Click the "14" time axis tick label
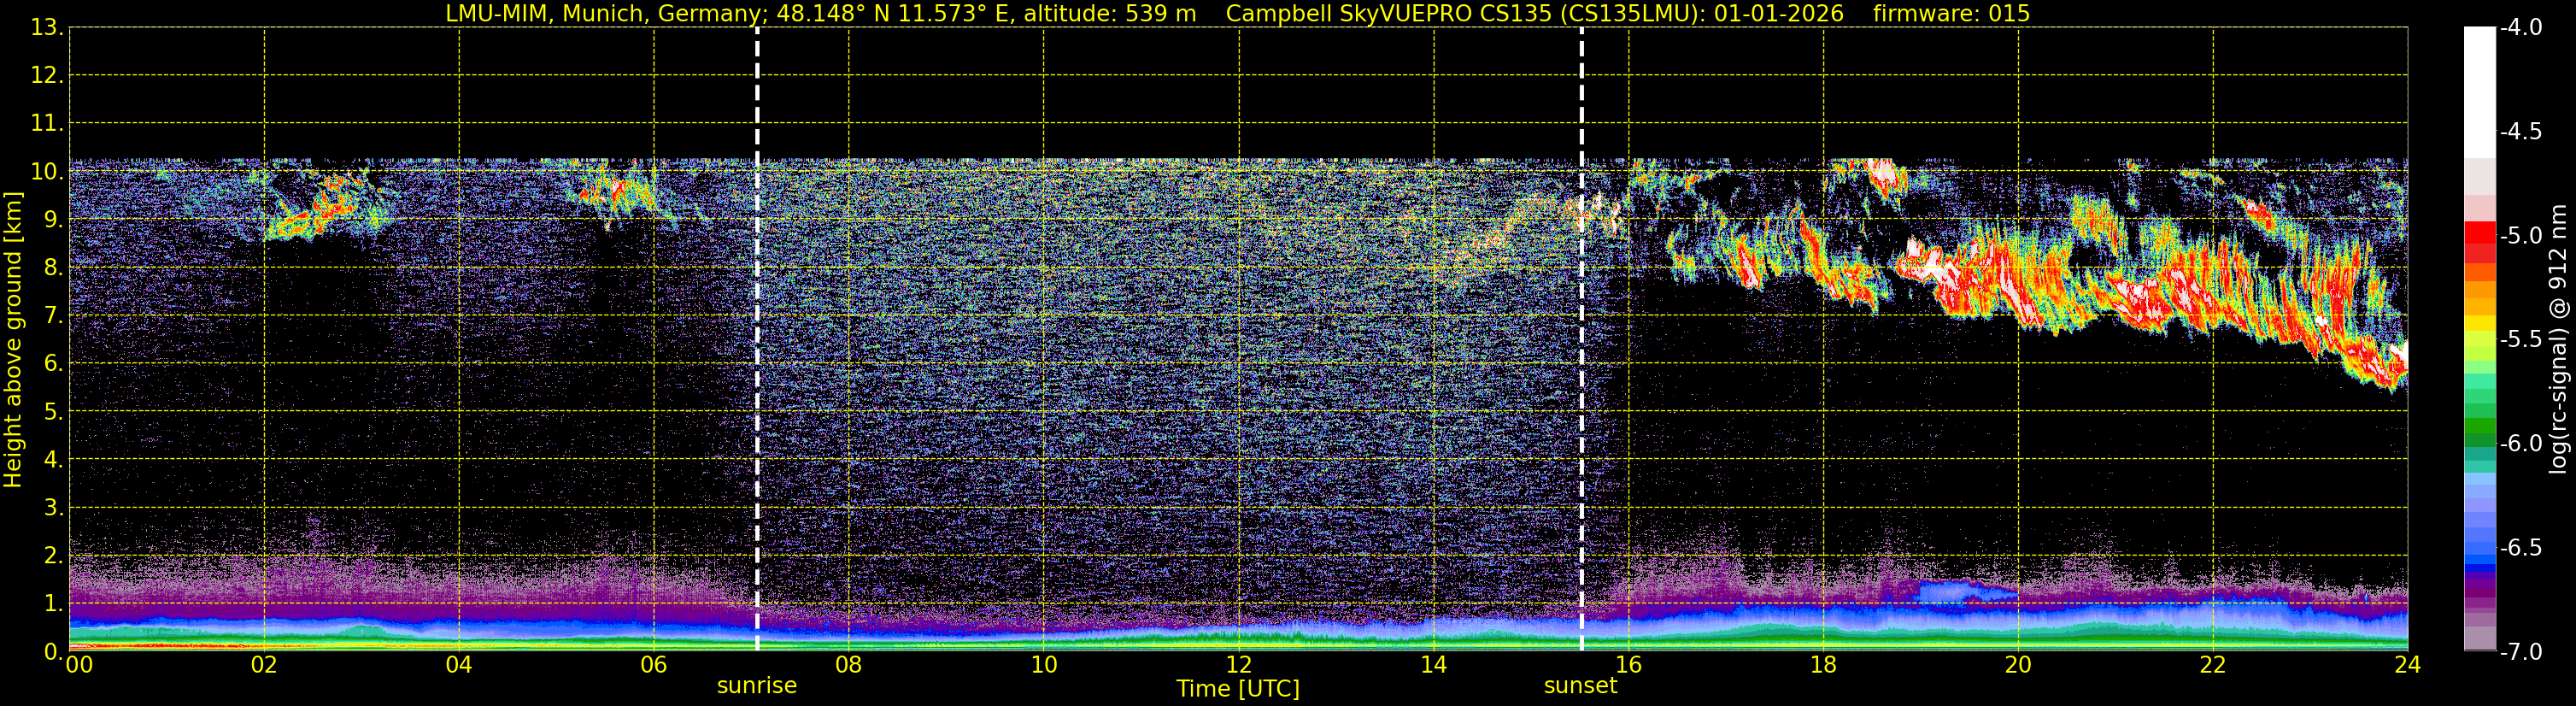This screenshot has height=706, width=2576. click(1433, 665)
